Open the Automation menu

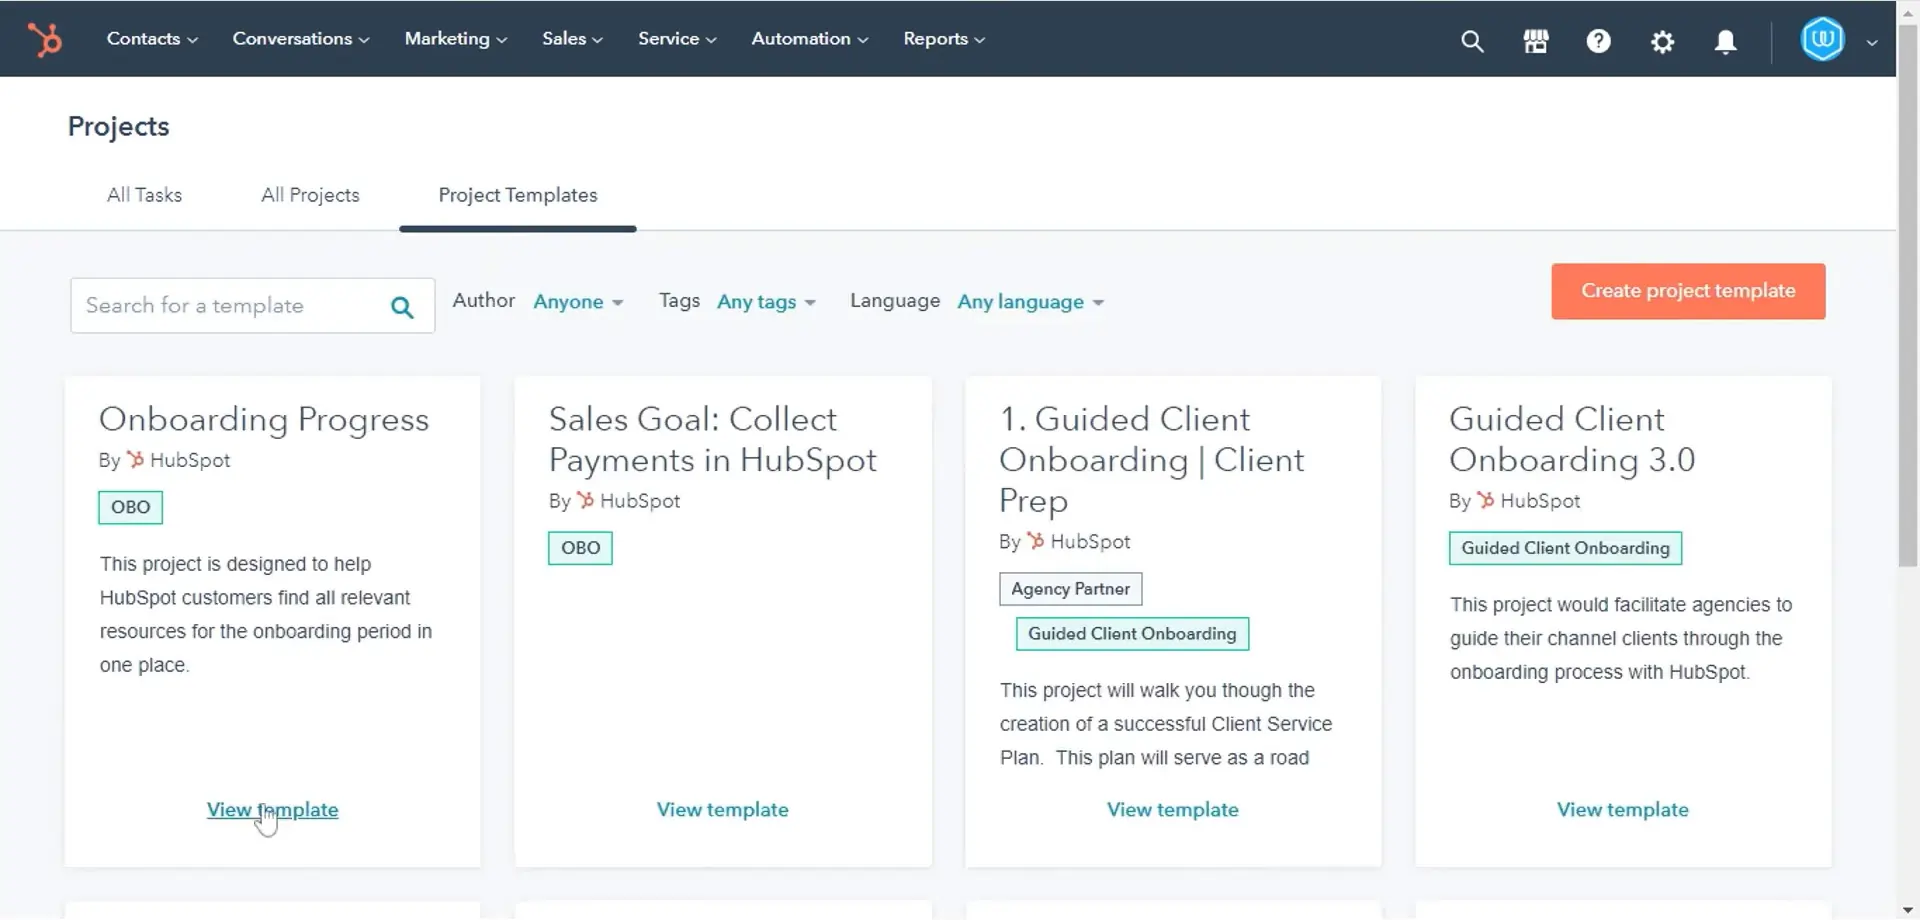pyautogui.click(x=810, y=39)
